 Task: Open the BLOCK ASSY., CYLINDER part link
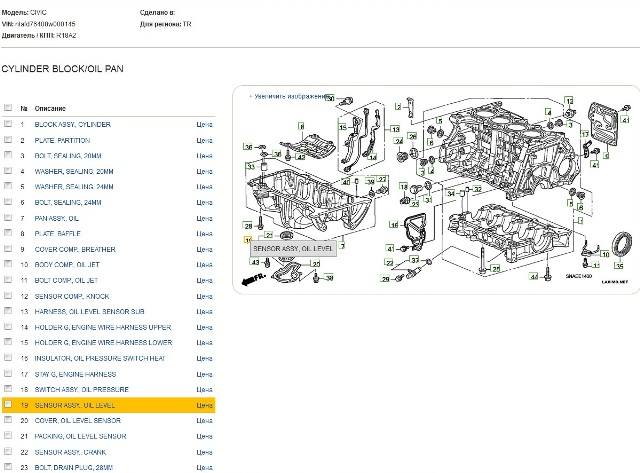click(x=73, y=124)
